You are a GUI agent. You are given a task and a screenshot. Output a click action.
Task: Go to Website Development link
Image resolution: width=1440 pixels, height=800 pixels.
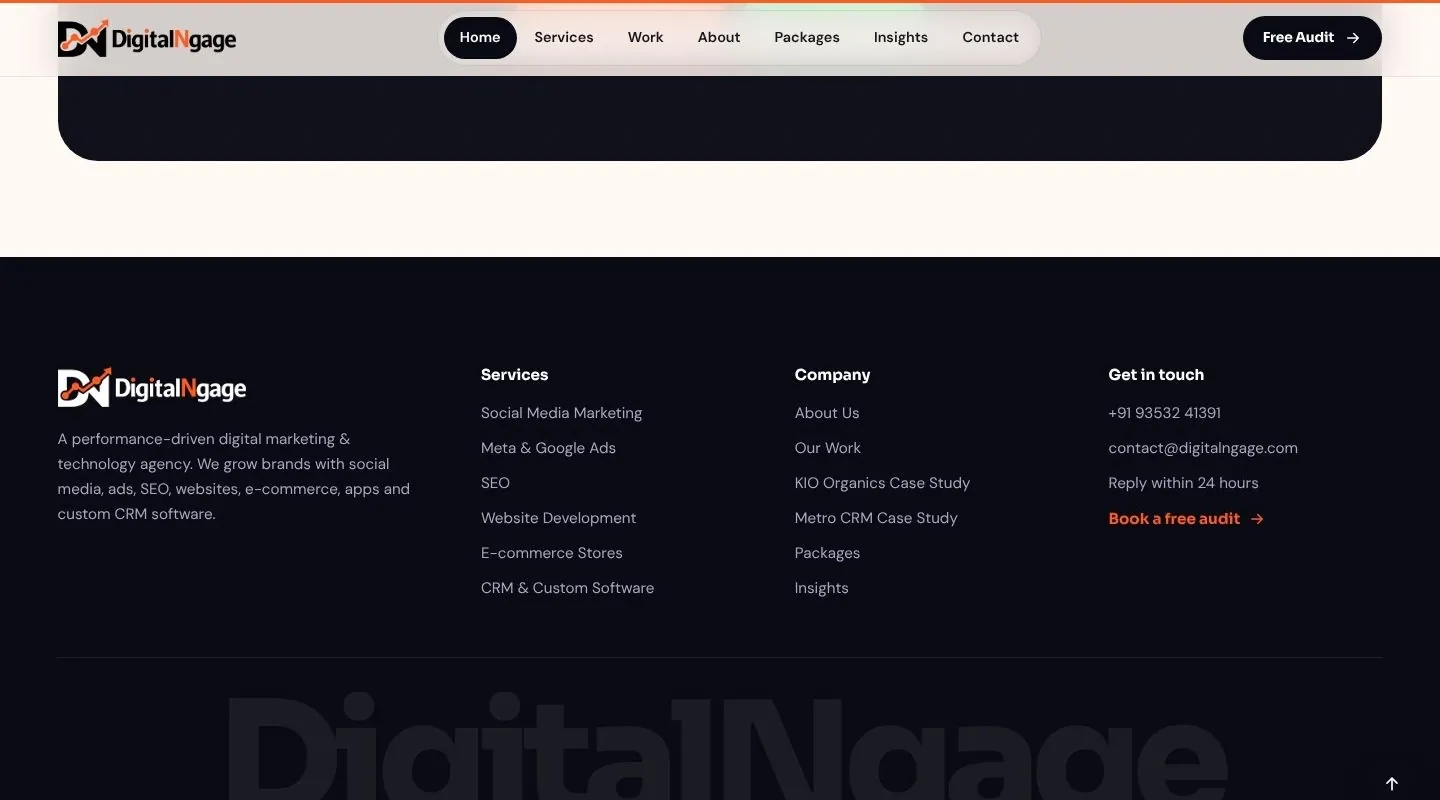pos(558,518)
